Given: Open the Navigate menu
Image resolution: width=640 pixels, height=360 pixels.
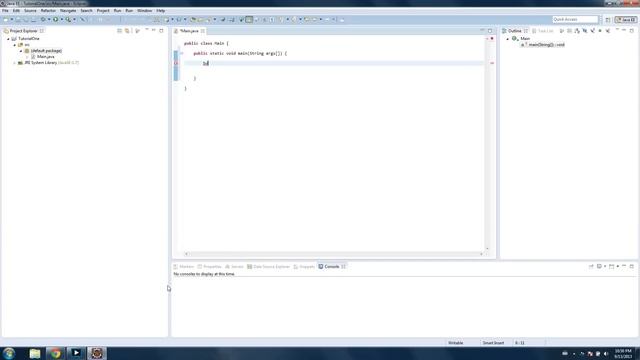Looking at the screenshot, I should [68, 11].
